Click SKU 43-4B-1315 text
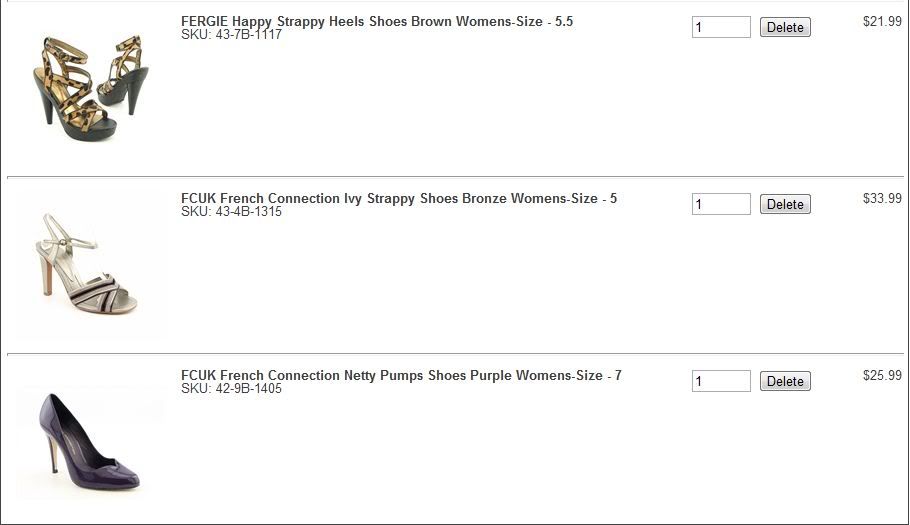Viewport: 910px width, 525px height. (231, 212)
